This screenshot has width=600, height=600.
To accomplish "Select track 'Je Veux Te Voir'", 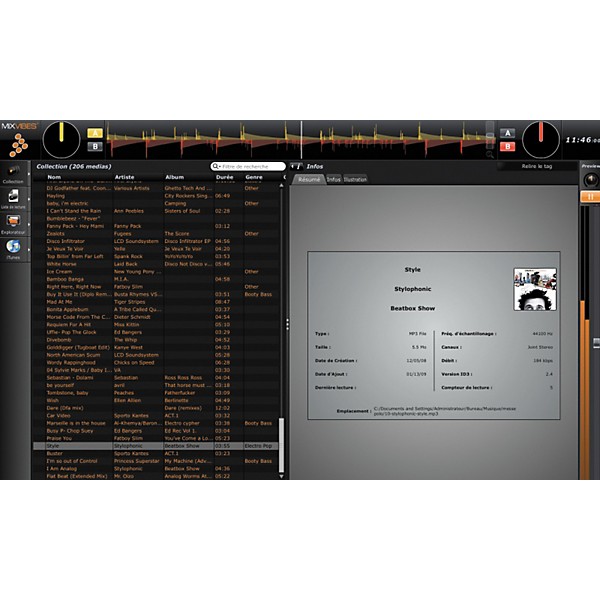I will [156, 249].
